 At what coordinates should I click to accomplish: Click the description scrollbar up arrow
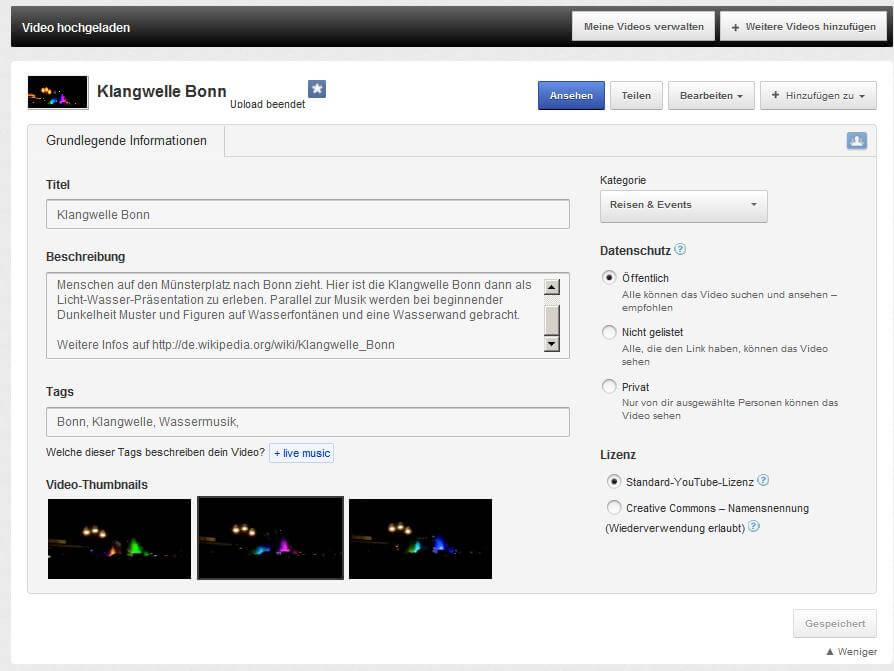click(x=551, y=287)
